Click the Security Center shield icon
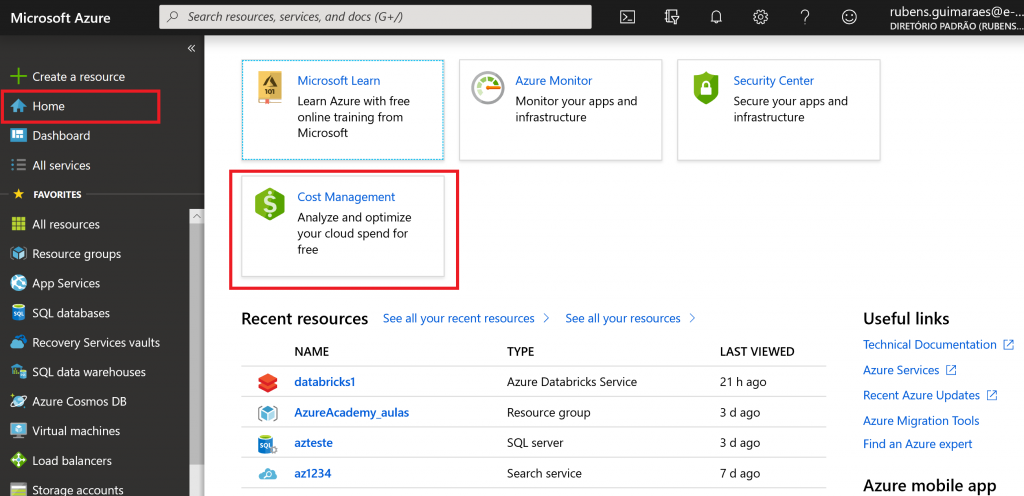This screenshot has width=1024, height=496. 706,88
